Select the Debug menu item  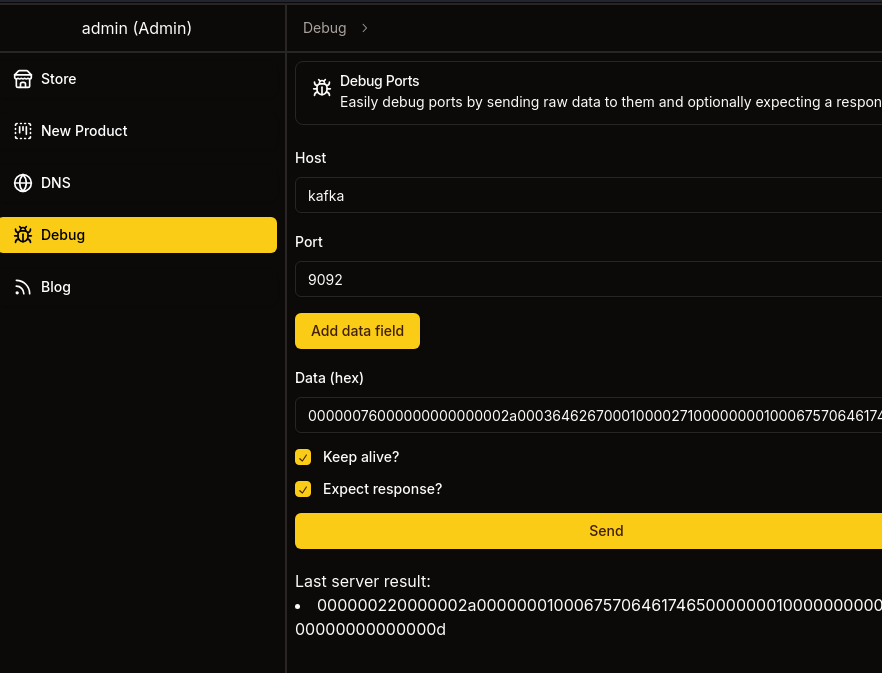pos(138,235)
